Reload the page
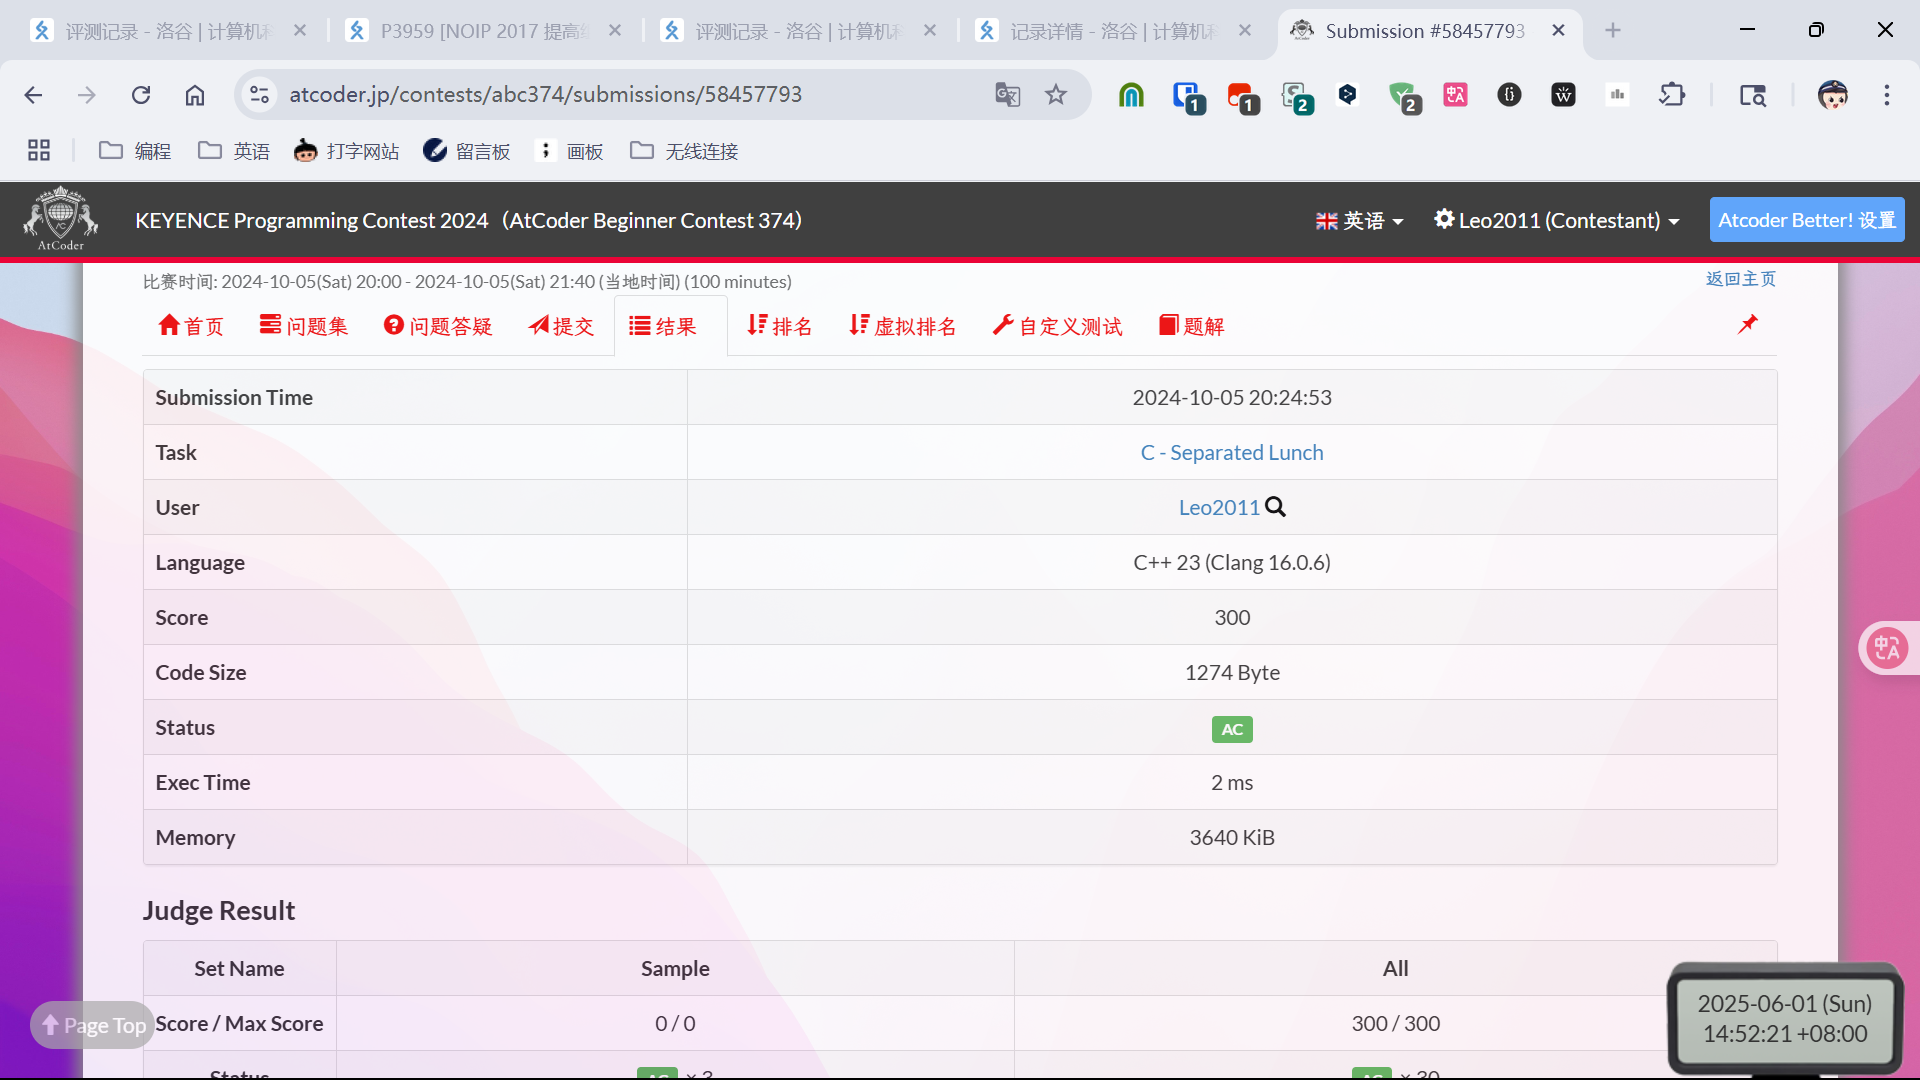 click(141, 95)
